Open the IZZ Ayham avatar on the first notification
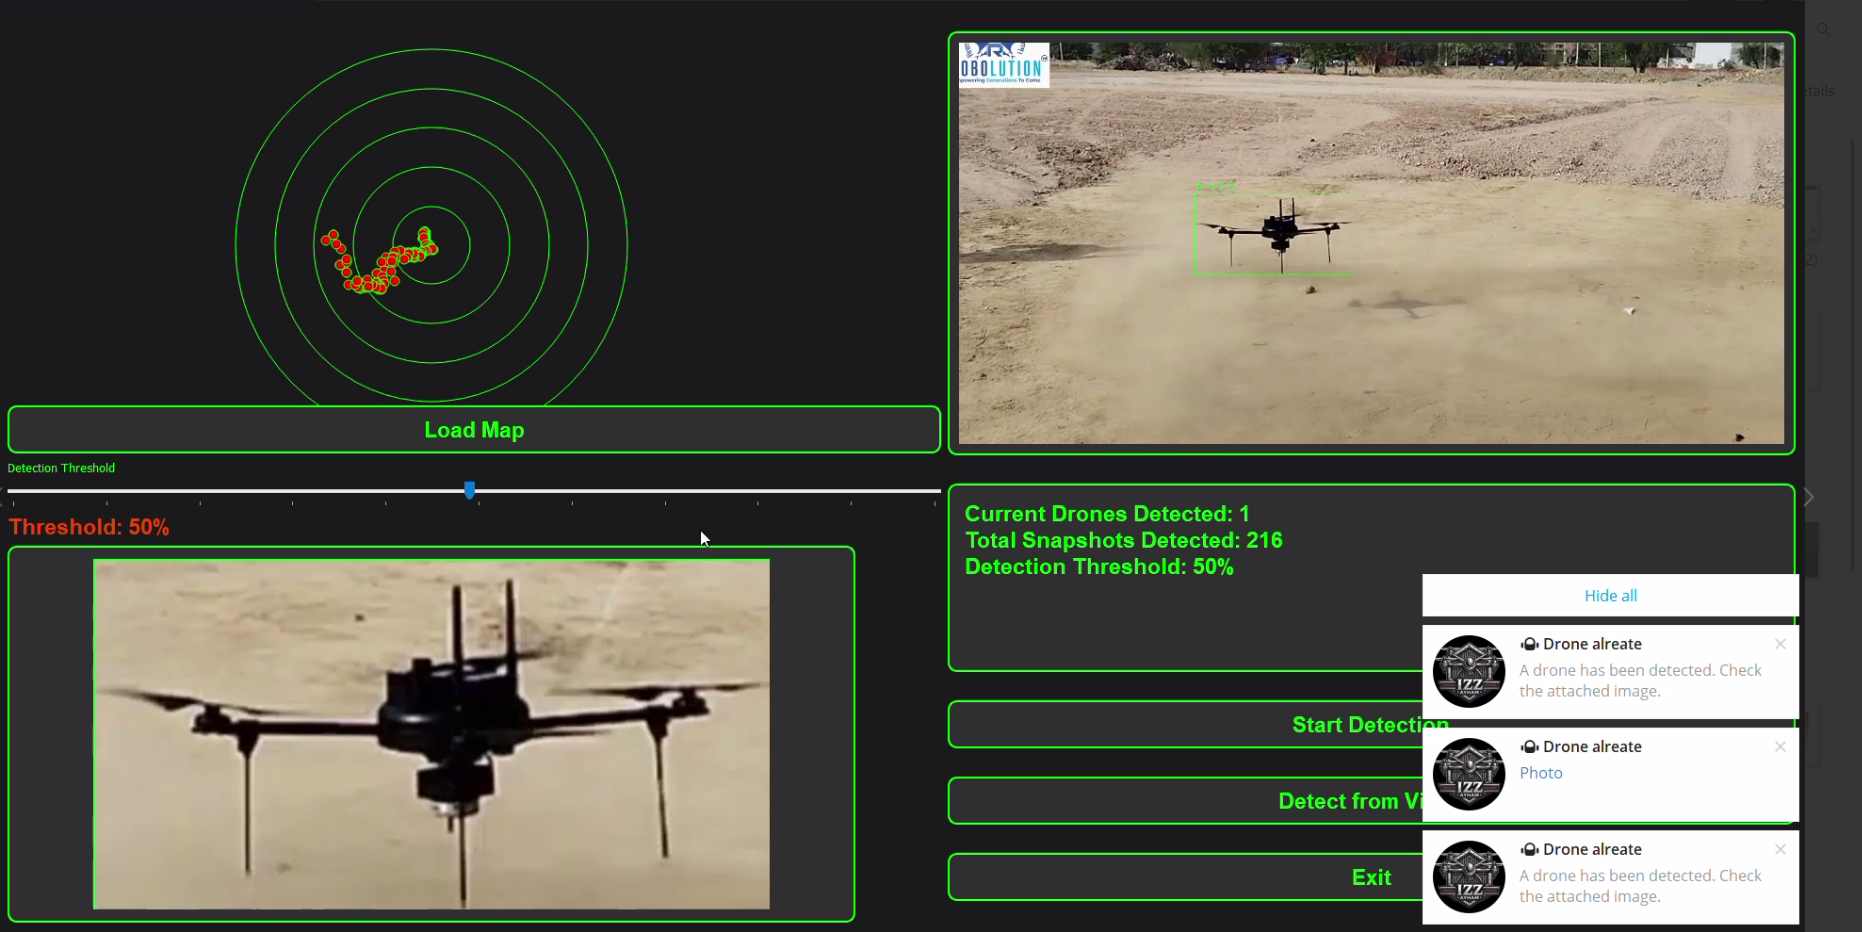 coord(1468,671)
